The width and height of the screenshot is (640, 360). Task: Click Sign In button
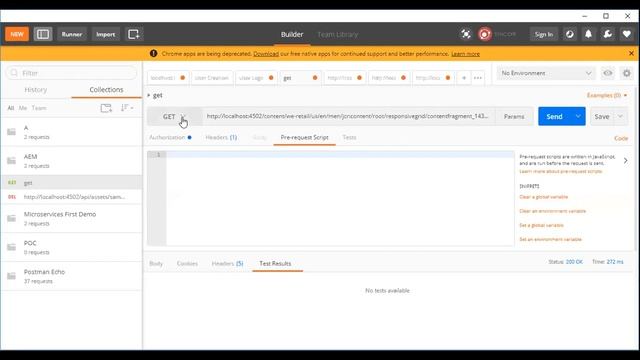544,34
